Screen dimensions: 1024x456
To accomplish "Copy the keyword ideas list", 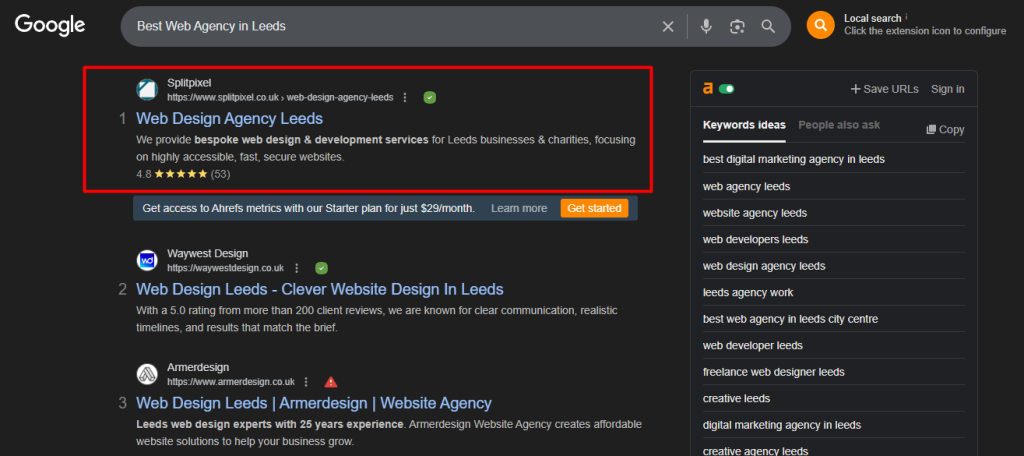I will click(x=945, y=129).
